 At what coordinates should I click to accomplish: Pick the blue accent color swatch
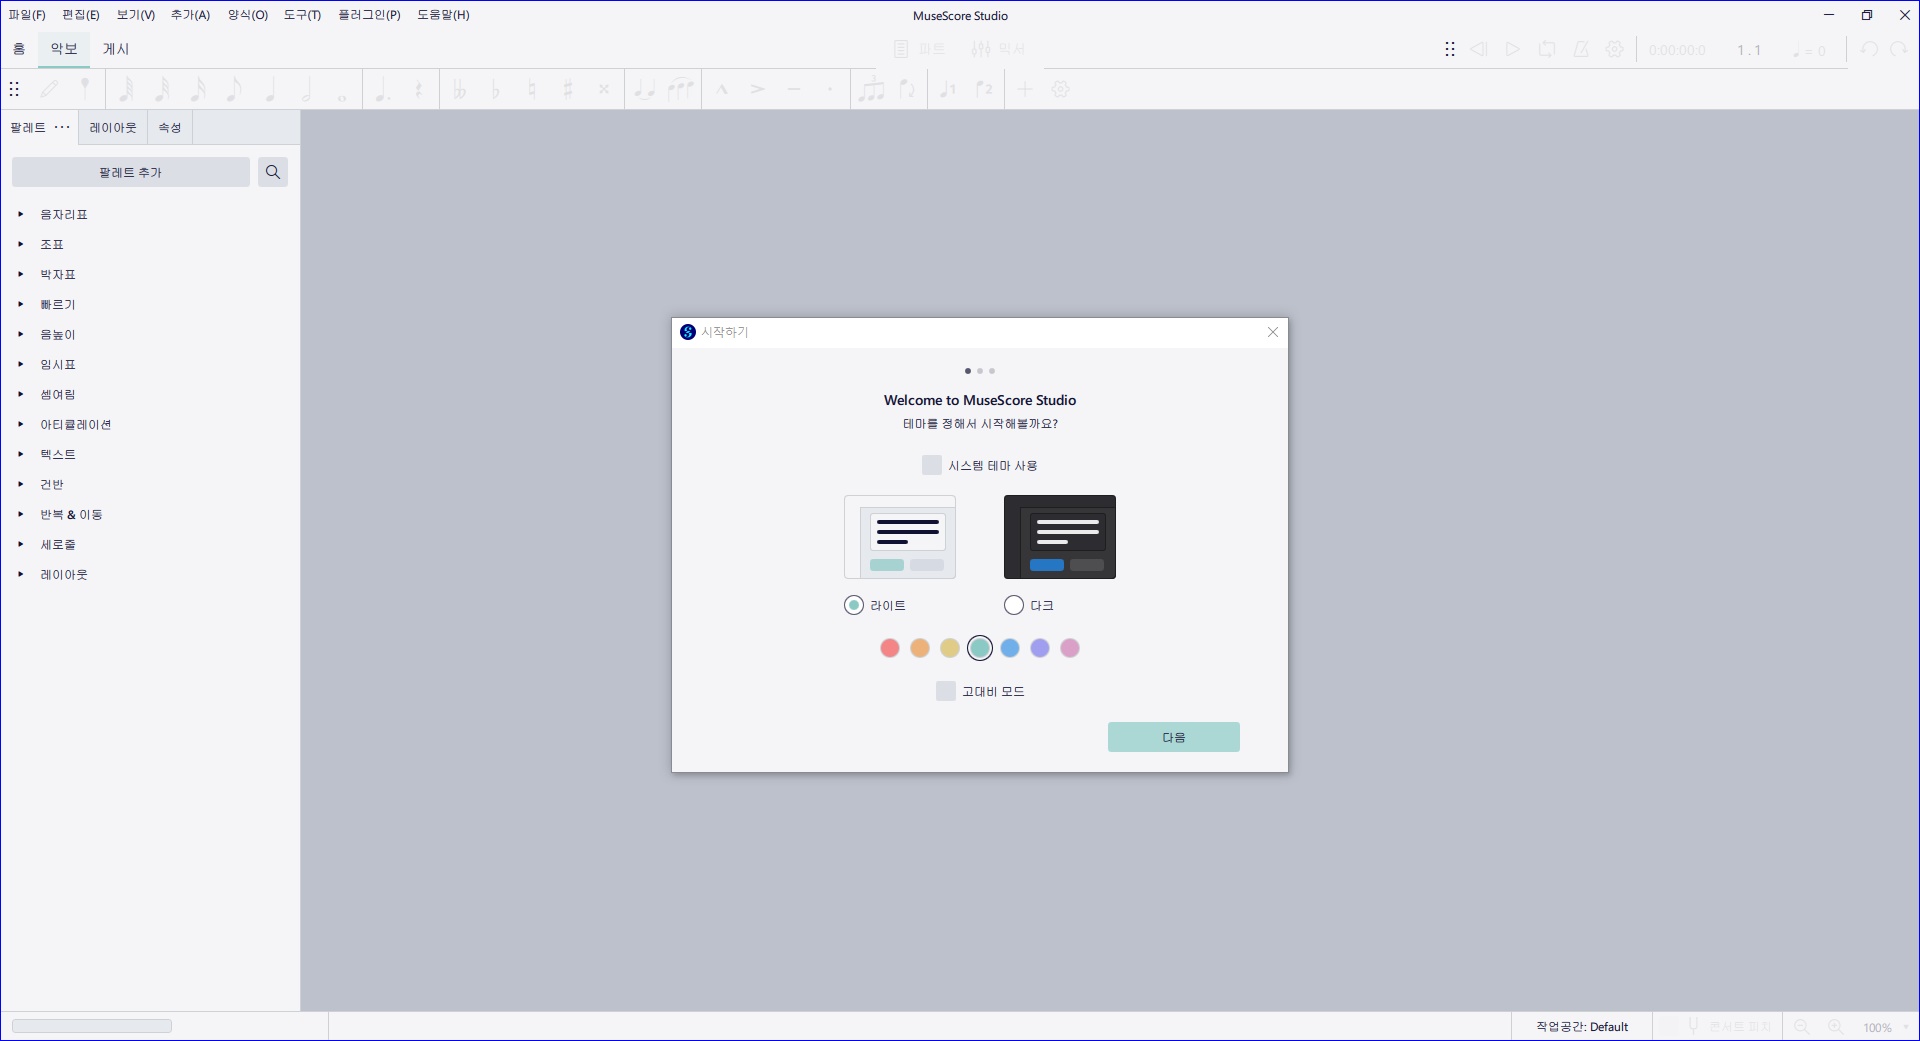click(x=1010, y=648)
